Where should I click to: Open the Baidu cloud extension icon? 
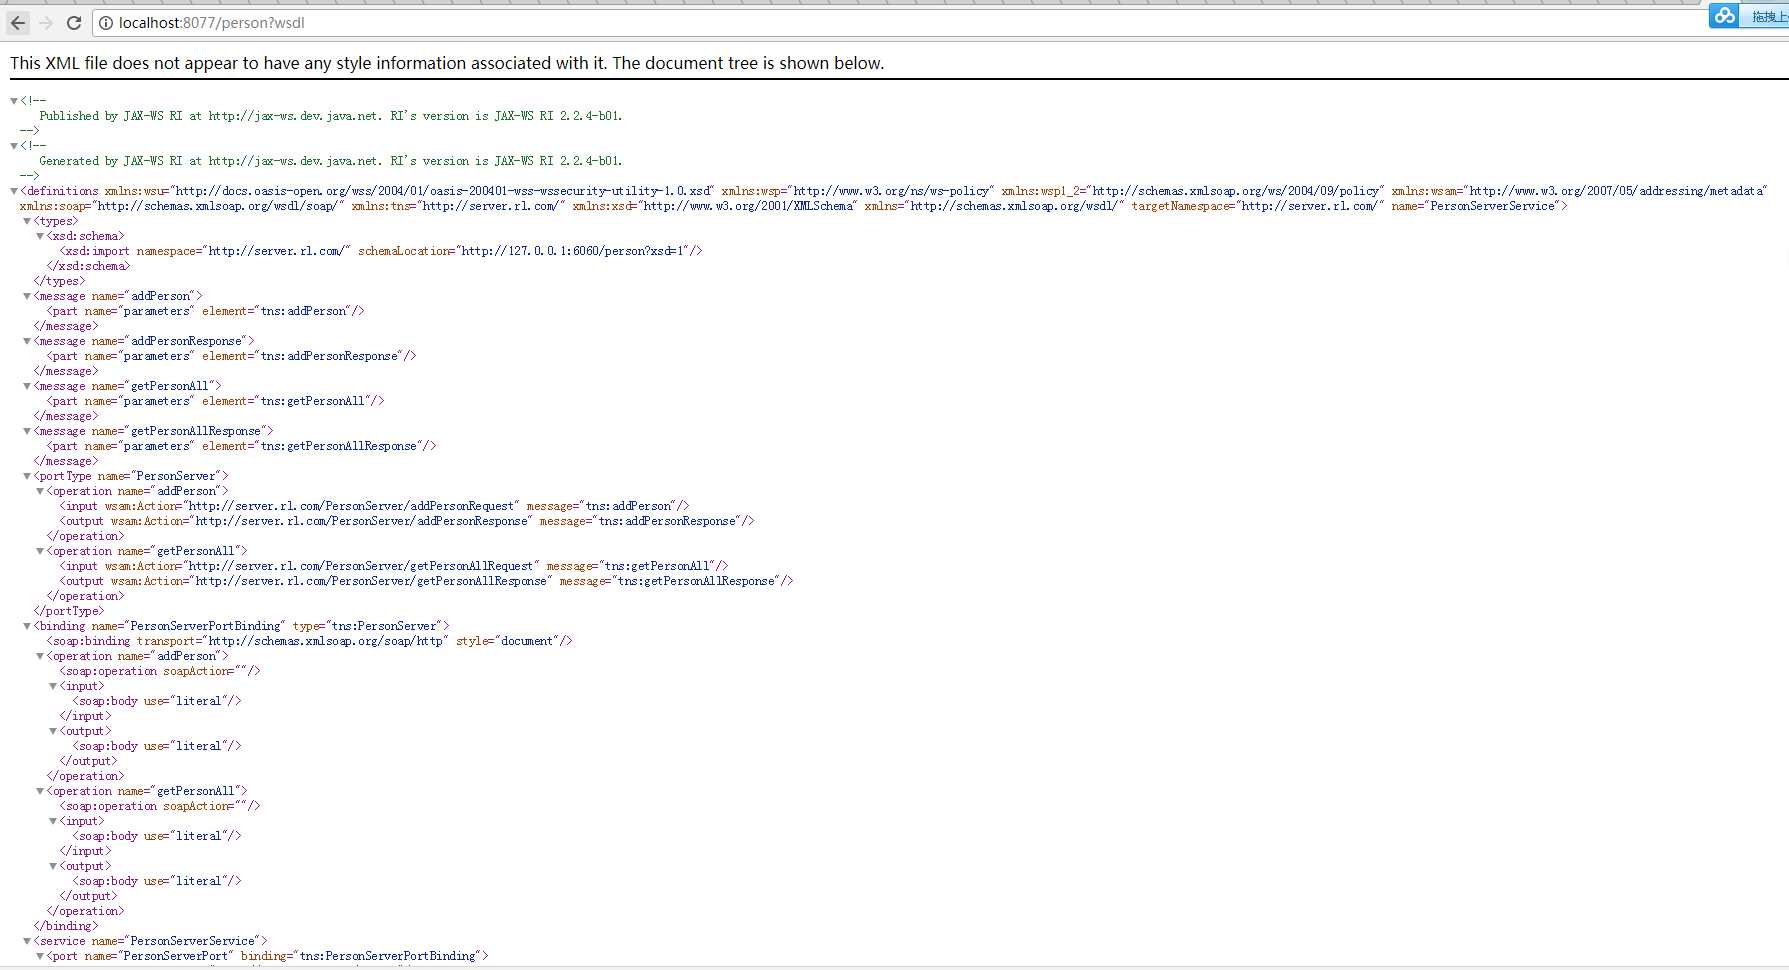click(x=1724, y=16)
